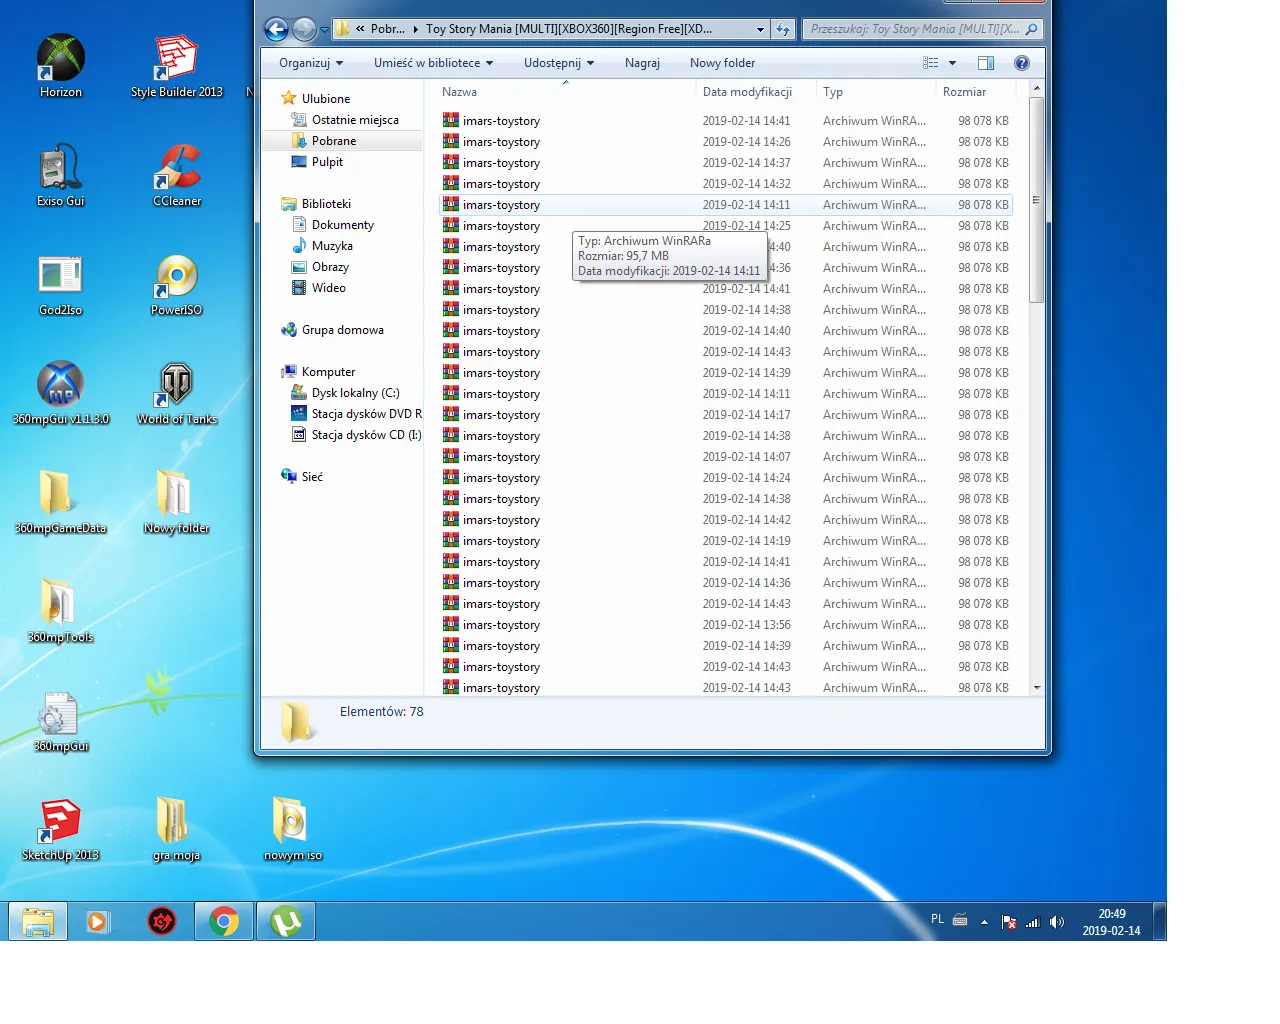Open God2Iso desktop icon
1280x1024 pixels.
pyautogui.click(x=61, y=284)
